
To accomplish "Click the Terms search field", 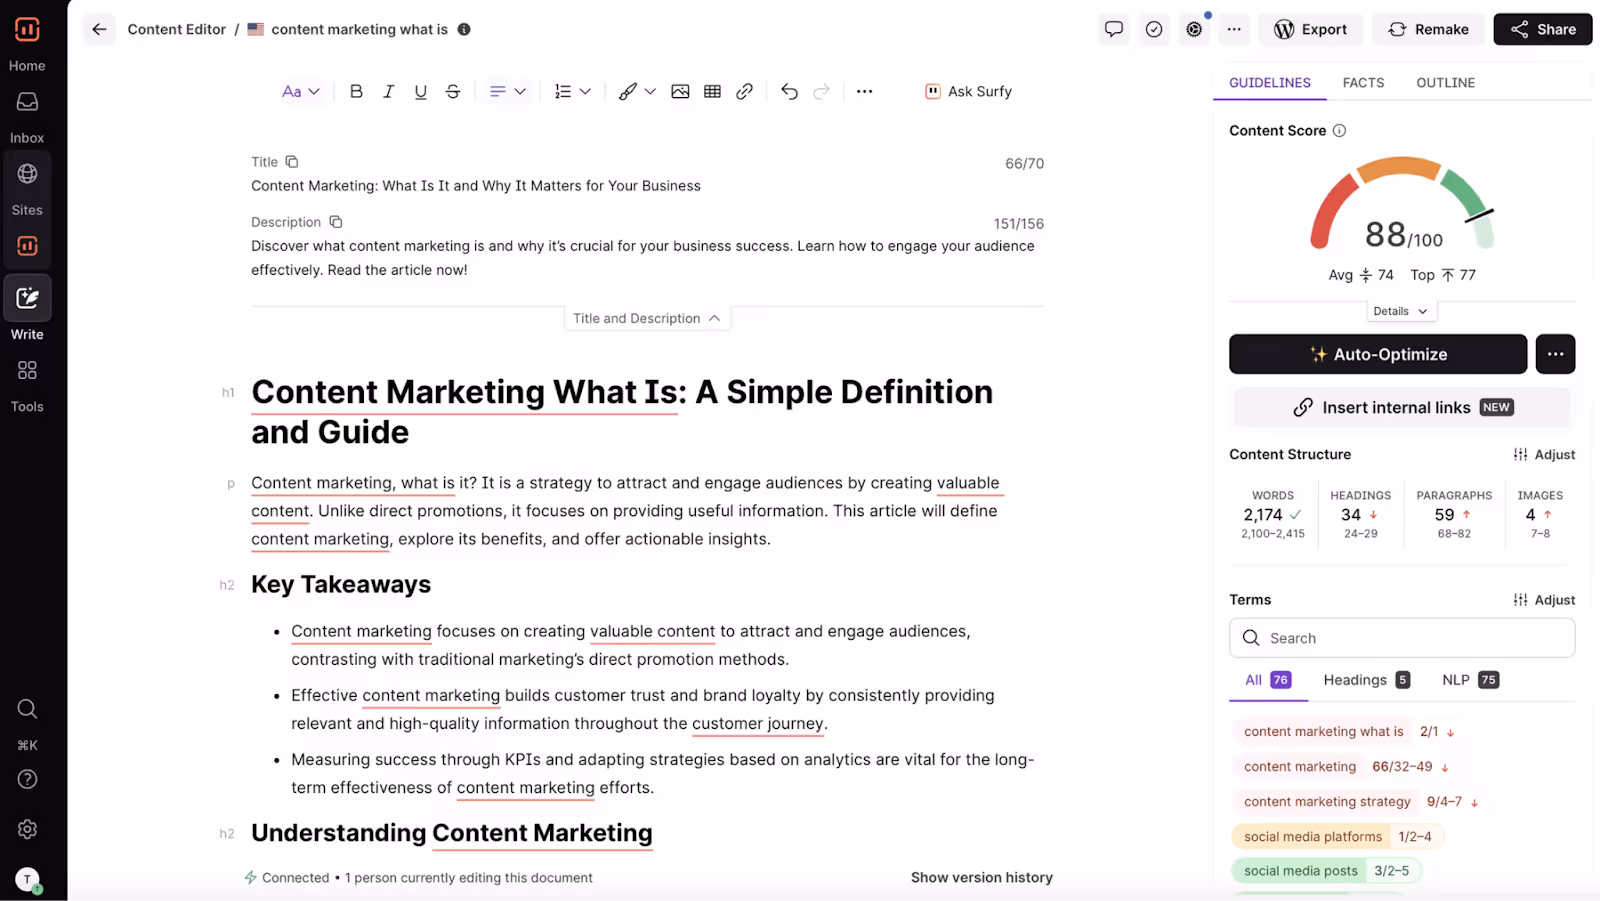I will (x=1401, y=637).
